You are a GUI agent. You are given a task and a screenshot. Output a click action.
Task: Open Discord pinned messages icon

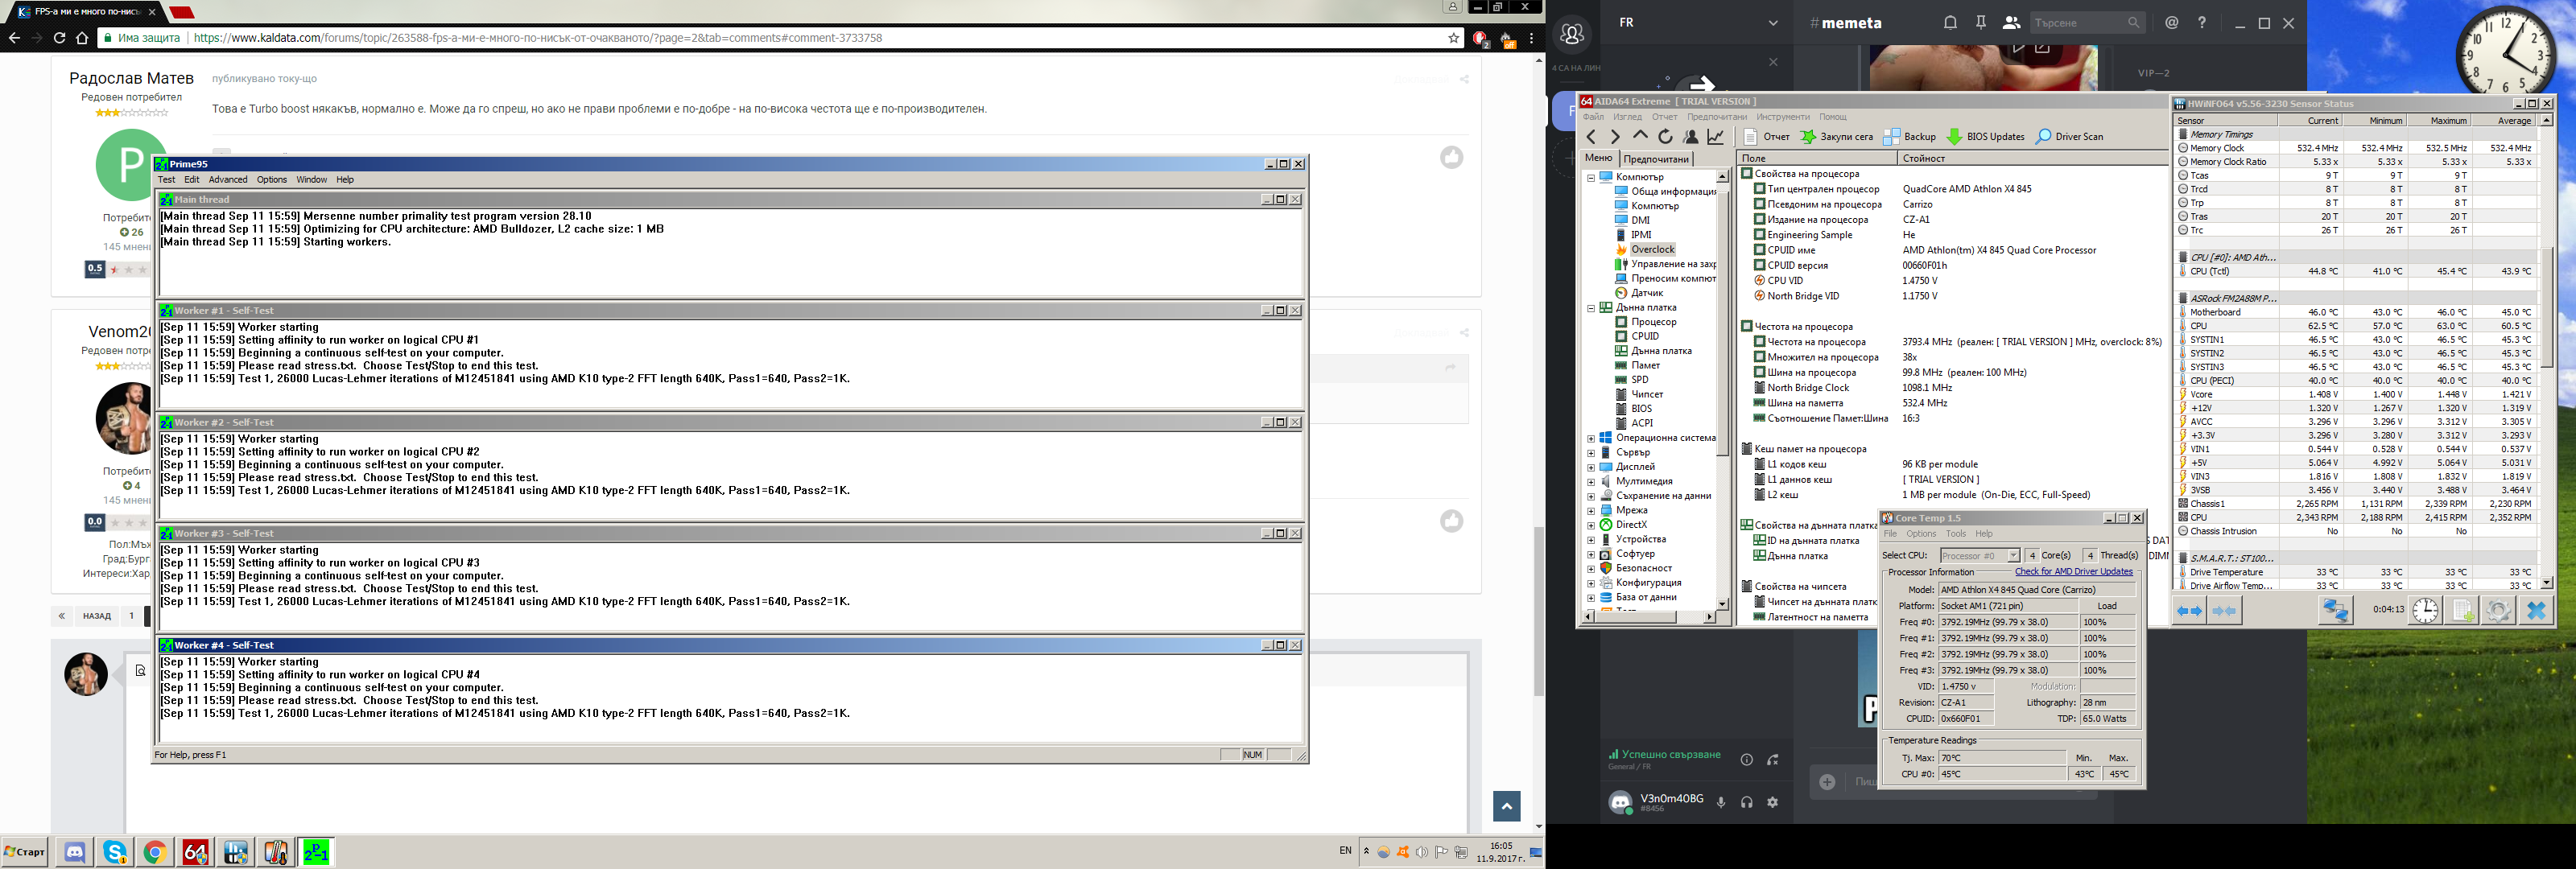click(x=1981, y=22)
